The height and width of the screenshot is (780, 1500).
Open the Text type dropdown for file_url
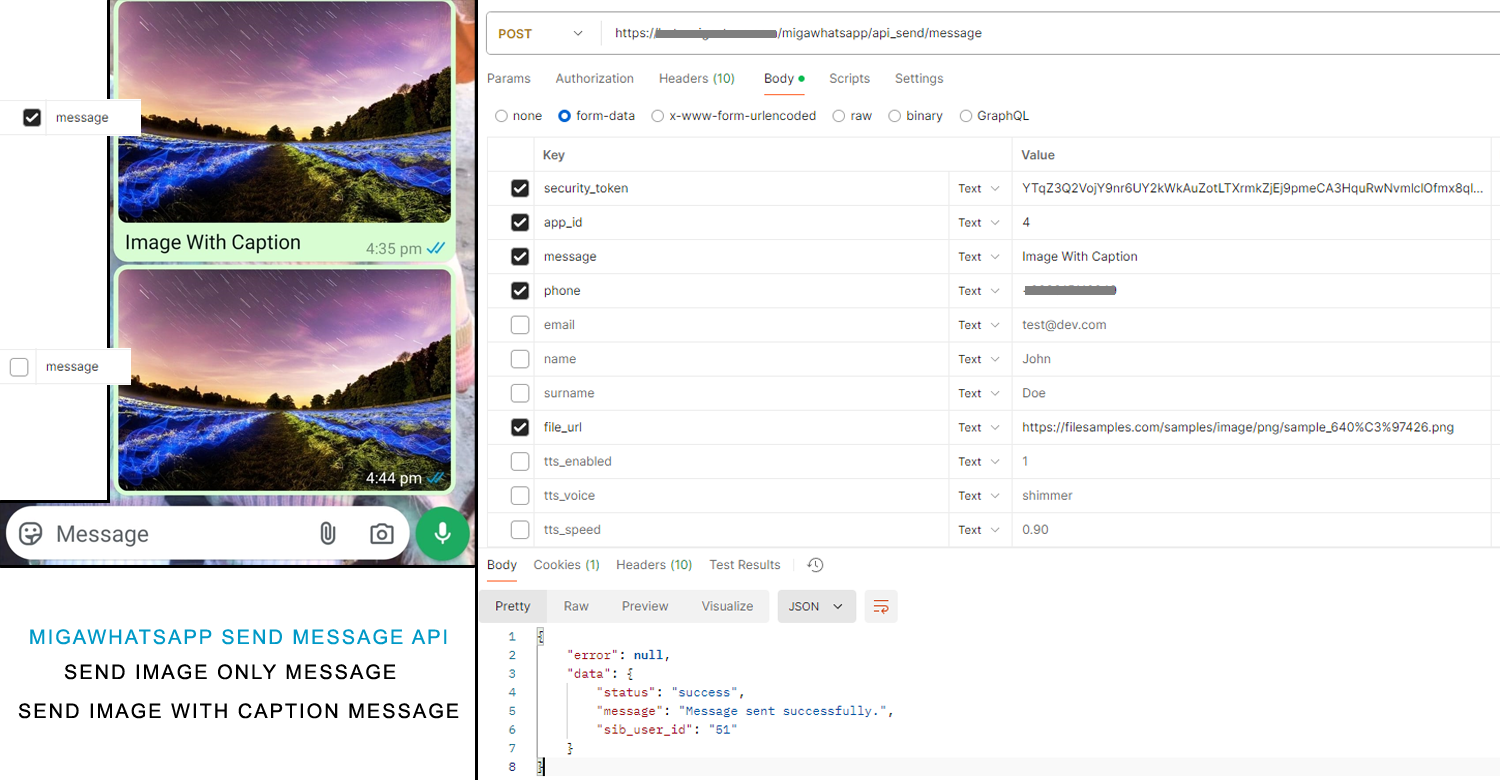pos(979,427)
